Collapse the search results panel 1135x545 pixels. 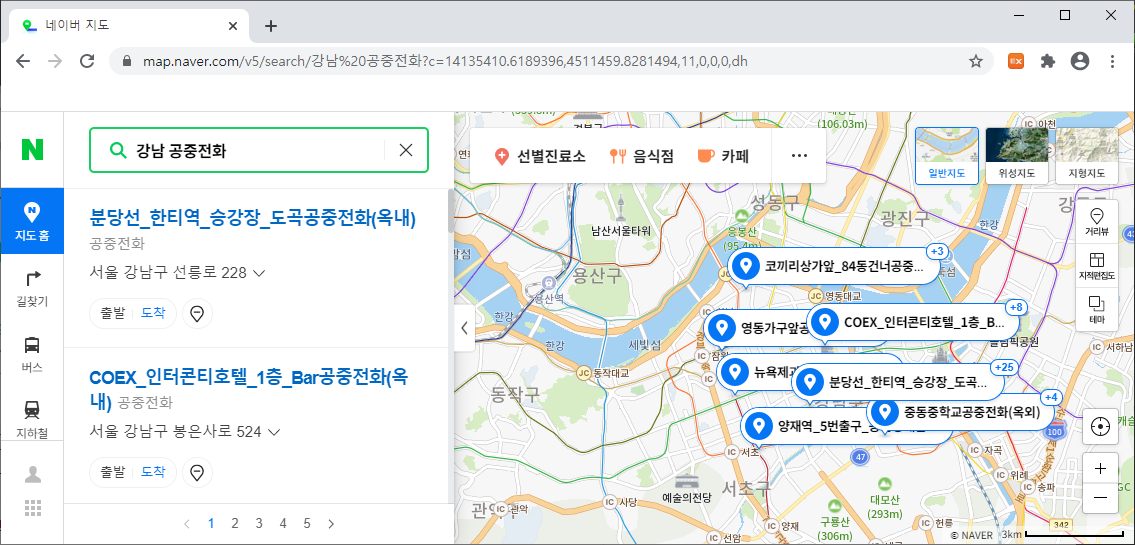pyautogui.click(x=464, y=328)
